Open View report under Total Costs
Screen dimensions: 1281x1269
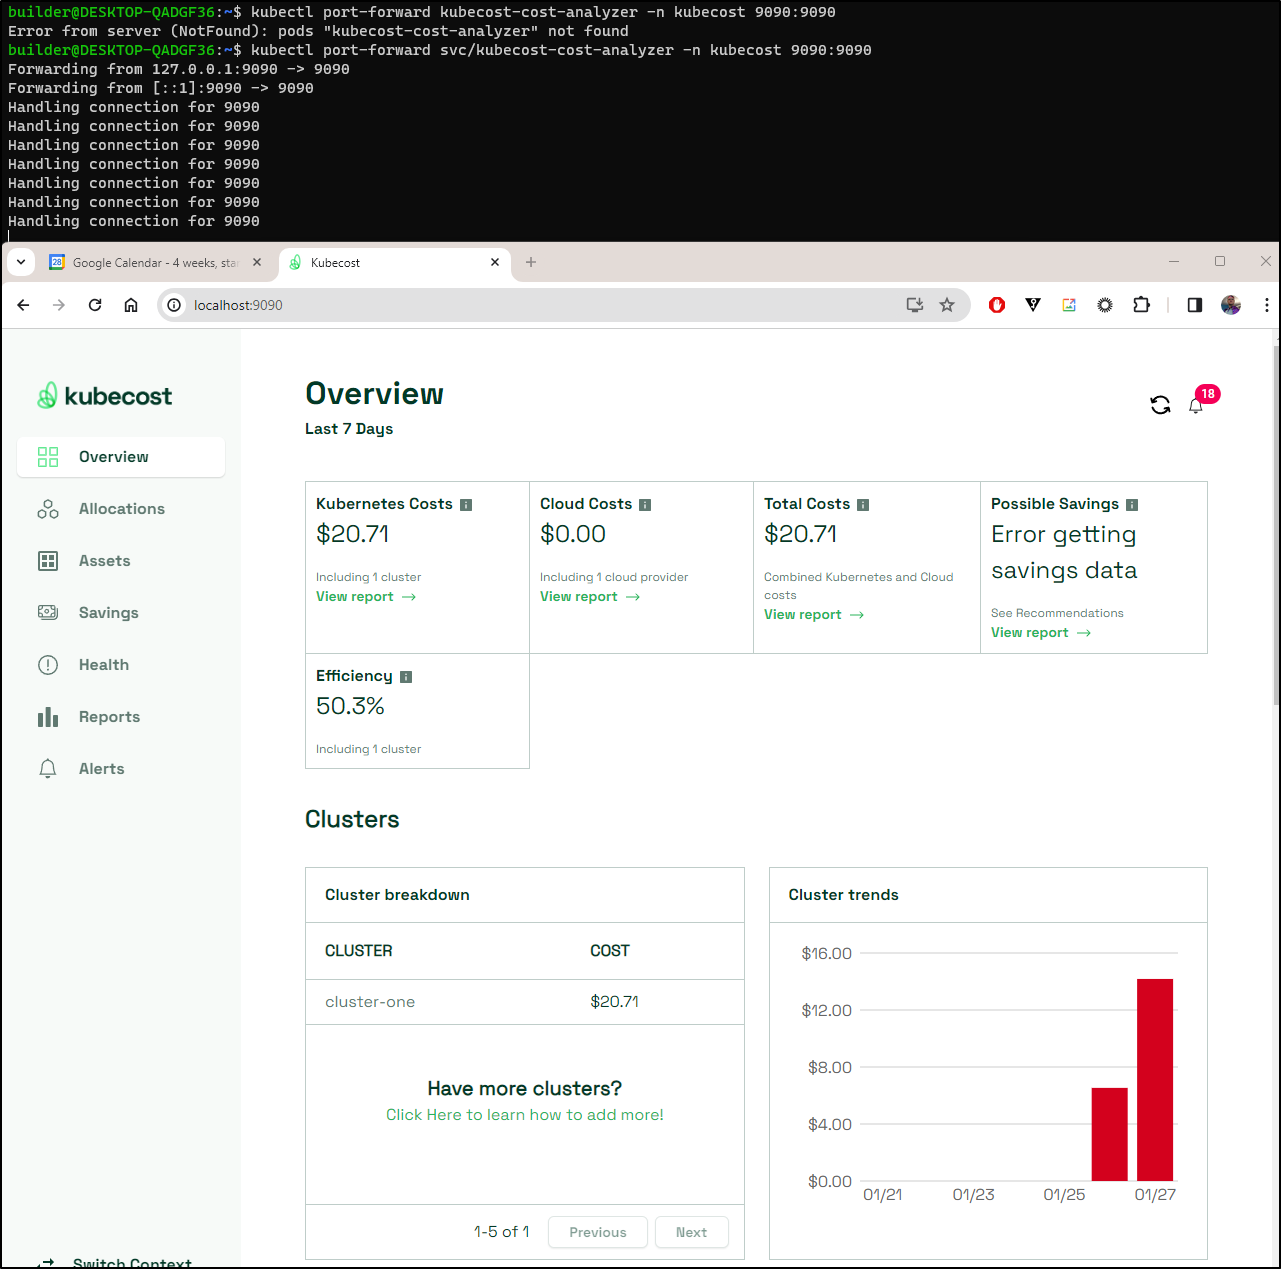click(x=814, y=615)
